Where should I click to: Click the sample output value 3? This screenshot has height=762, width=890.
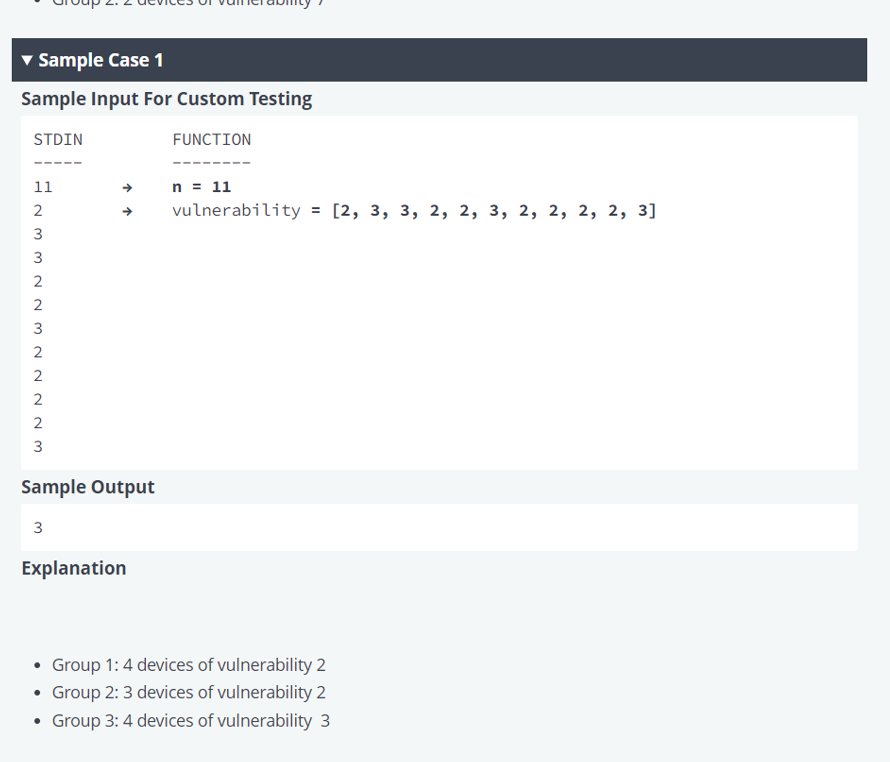38,527
